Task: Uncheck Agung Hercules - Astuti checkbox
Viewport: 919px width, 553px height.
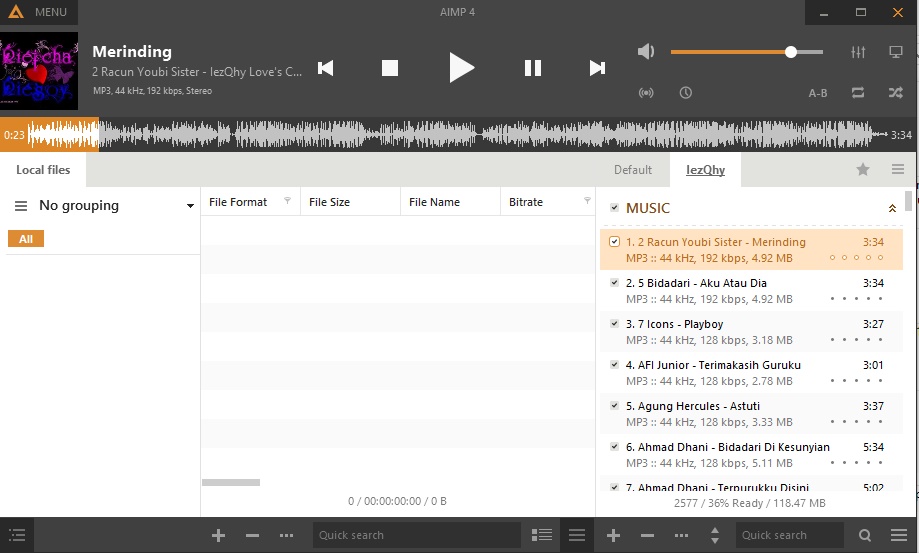Action: tap(614, 405)
